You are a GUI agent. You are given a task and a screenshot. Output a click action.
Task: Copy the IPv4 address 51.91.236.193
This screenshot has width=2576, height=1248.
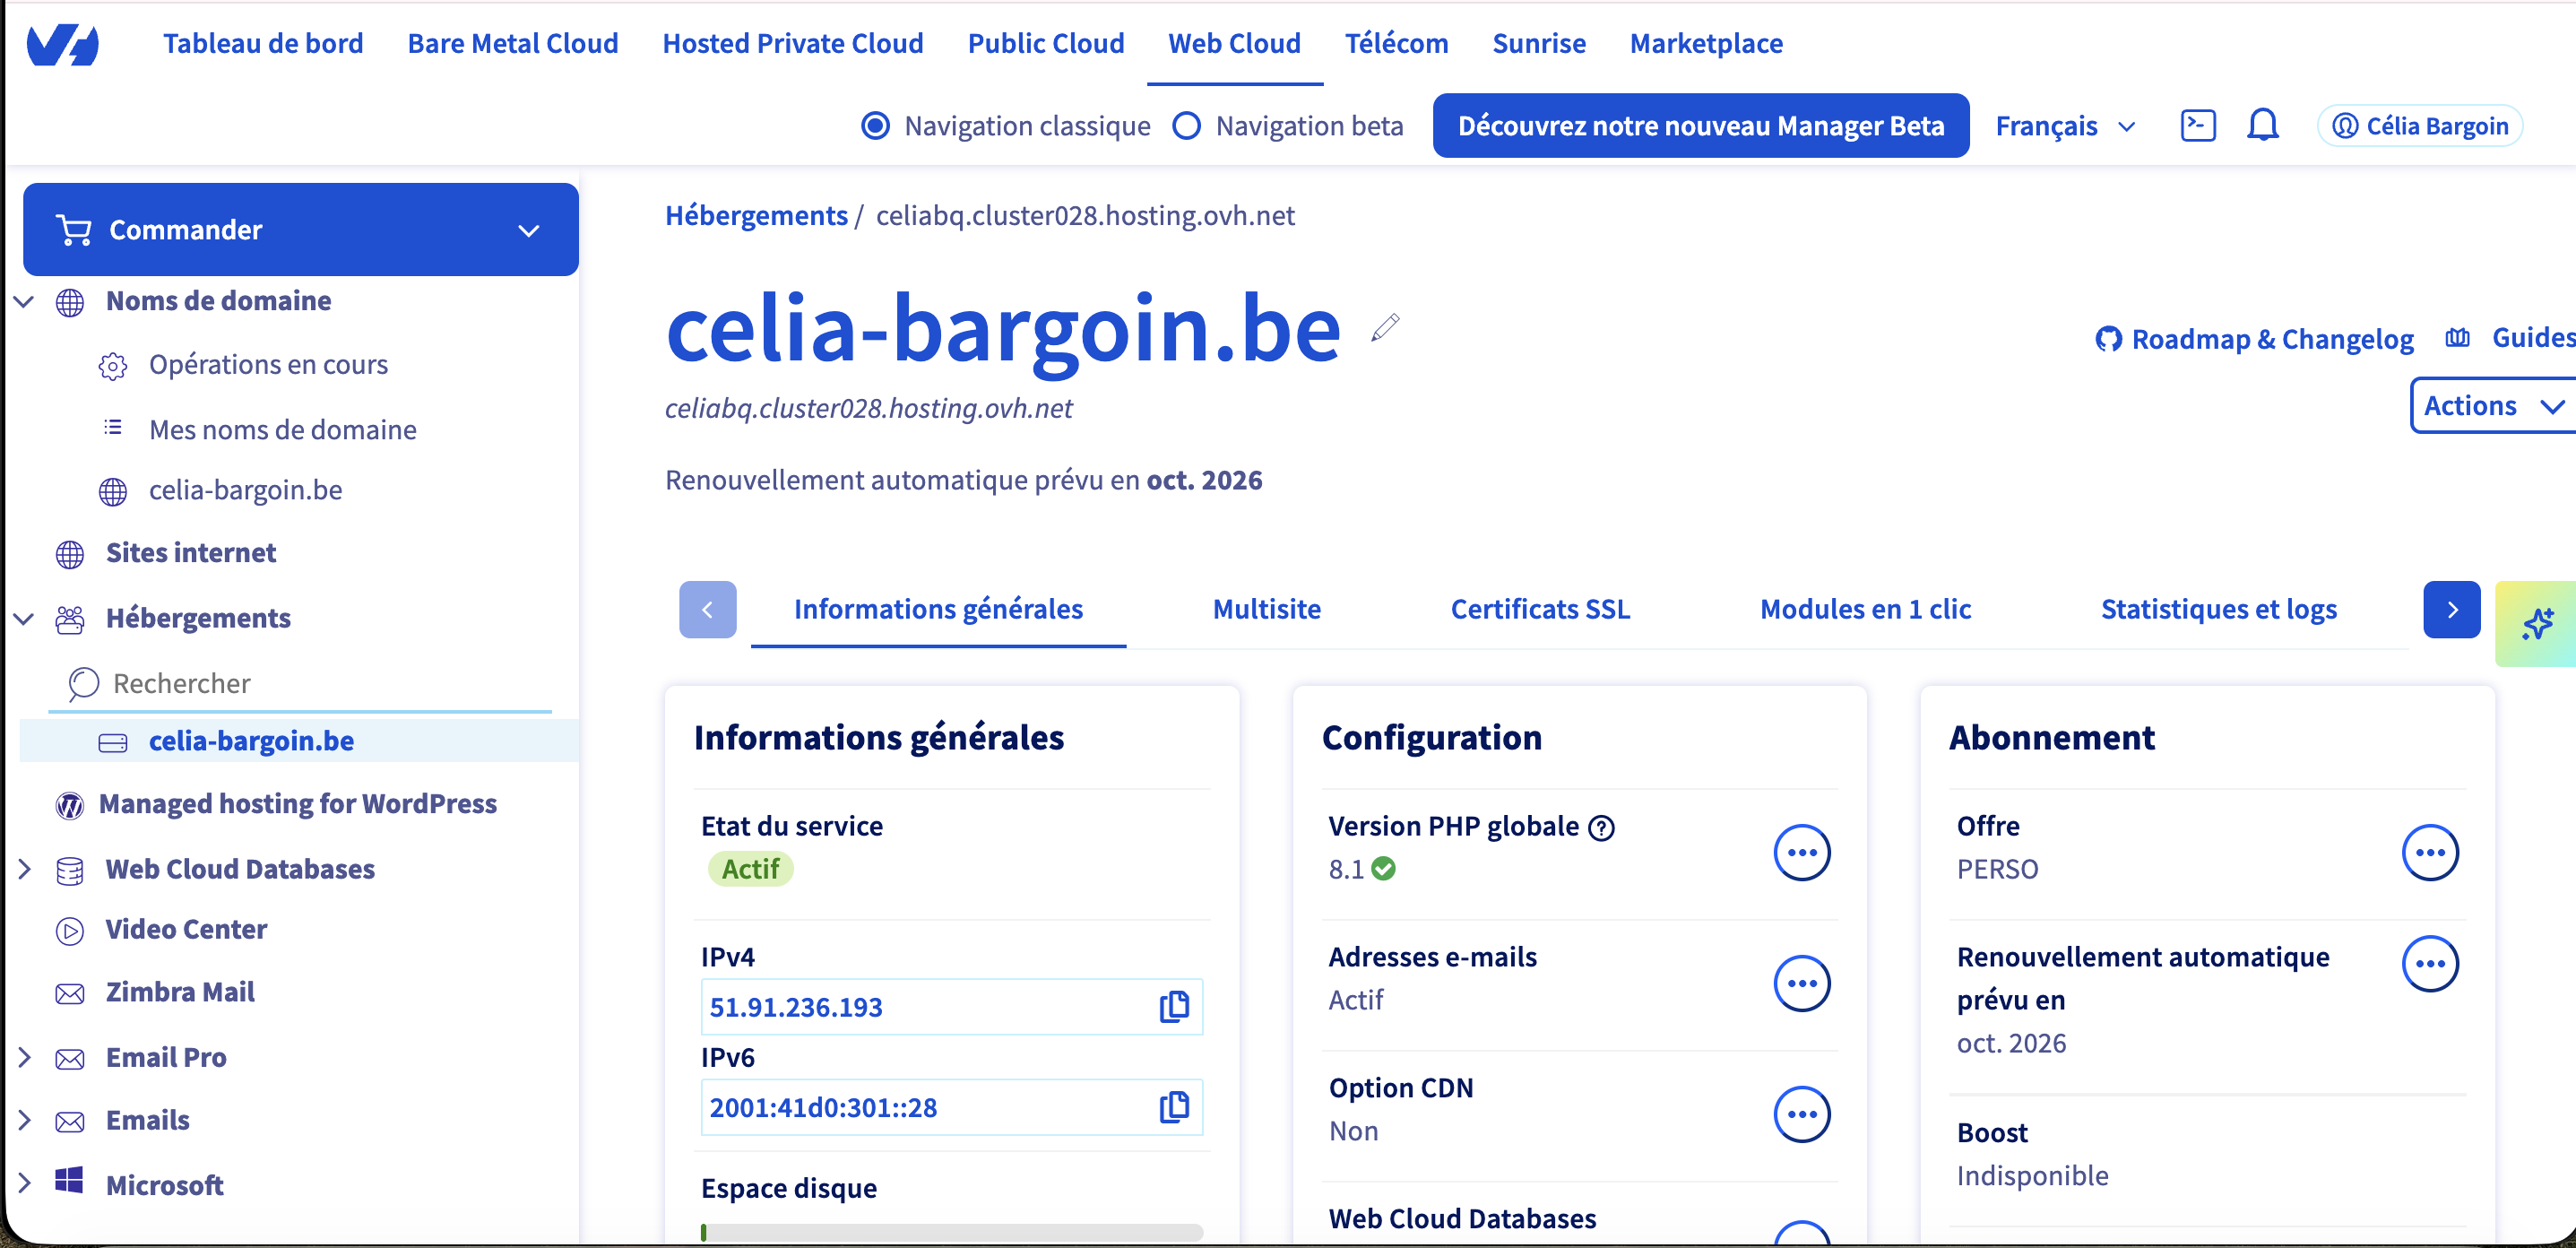[1174, 1006]
